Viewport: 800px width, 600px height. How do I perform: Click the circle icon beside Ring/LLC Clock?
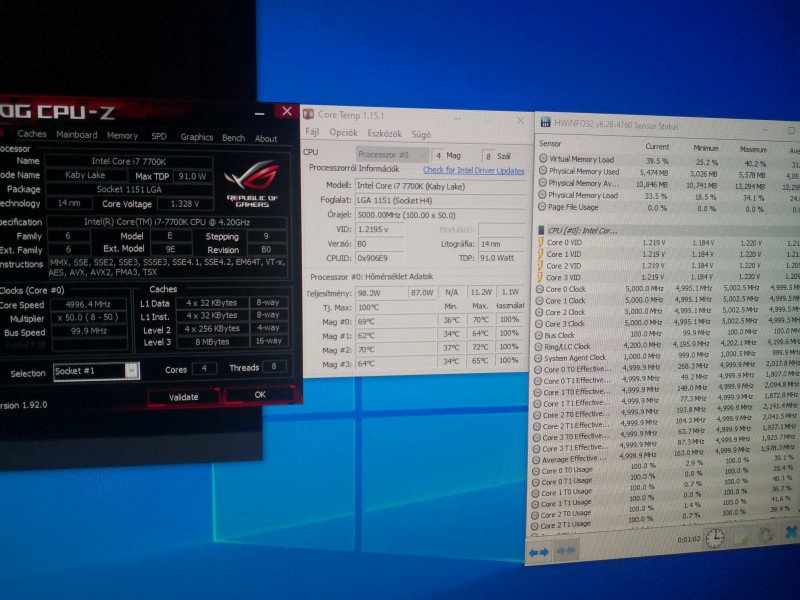(x=539, y=346)
